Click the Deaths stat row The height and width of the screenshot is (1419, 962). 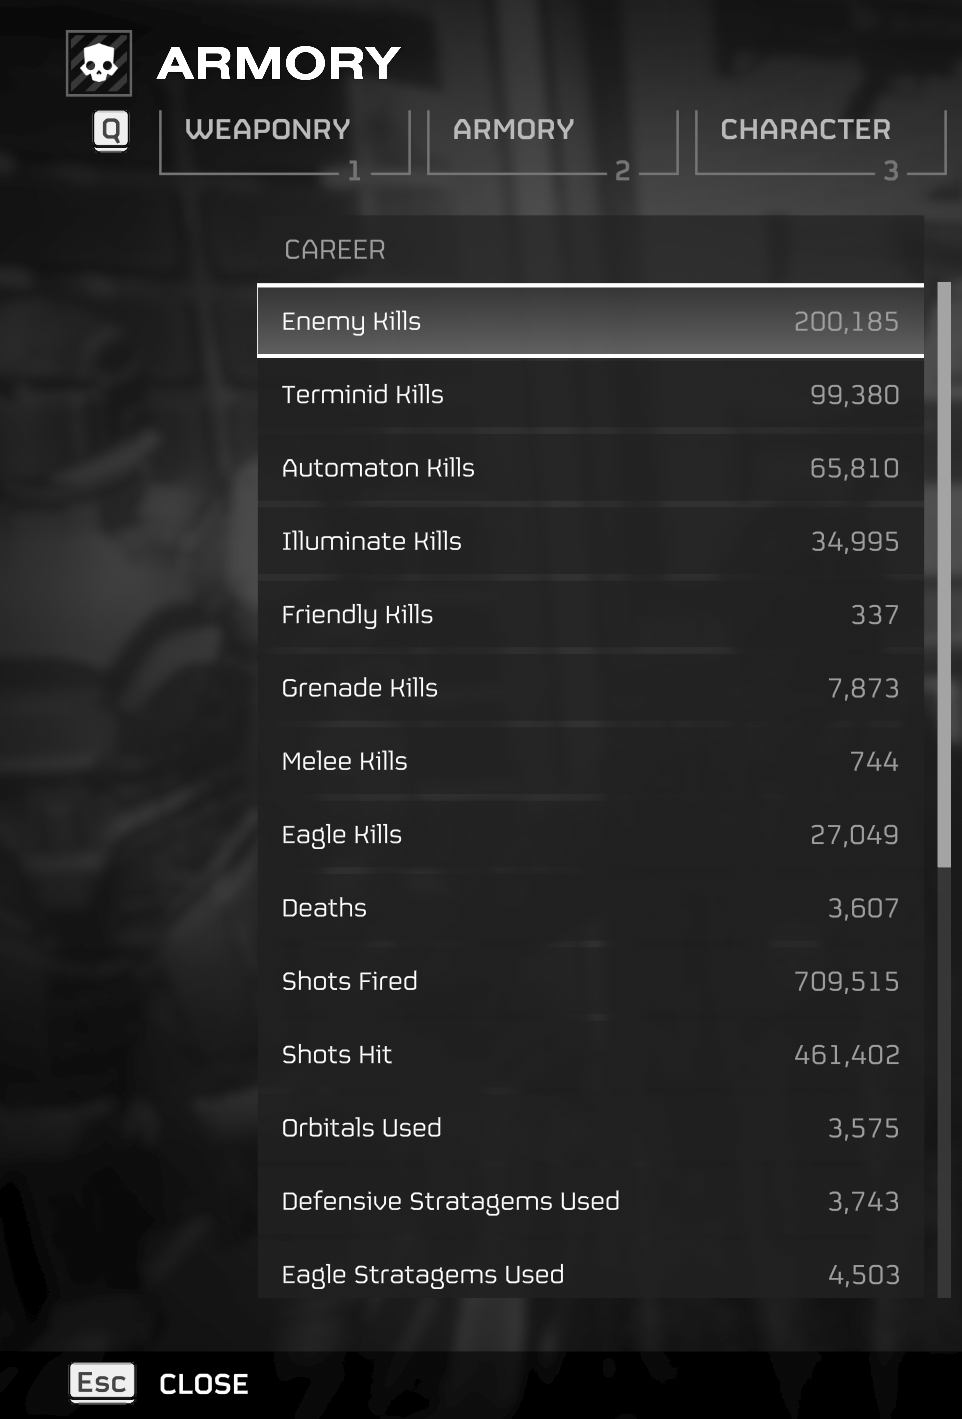coord(590,908)
